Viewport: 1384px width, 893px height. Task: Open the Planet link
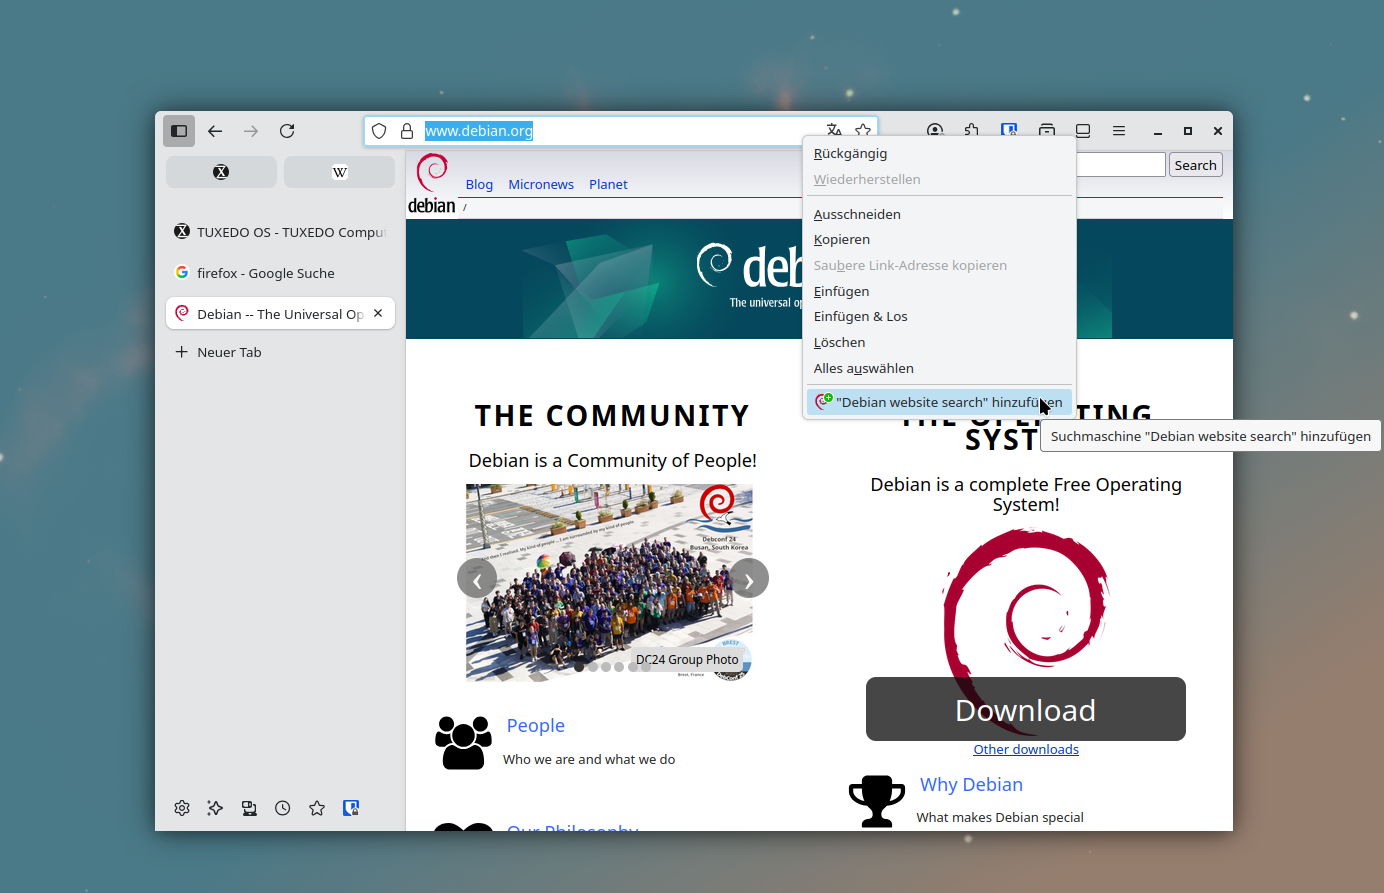pos(608,184)
